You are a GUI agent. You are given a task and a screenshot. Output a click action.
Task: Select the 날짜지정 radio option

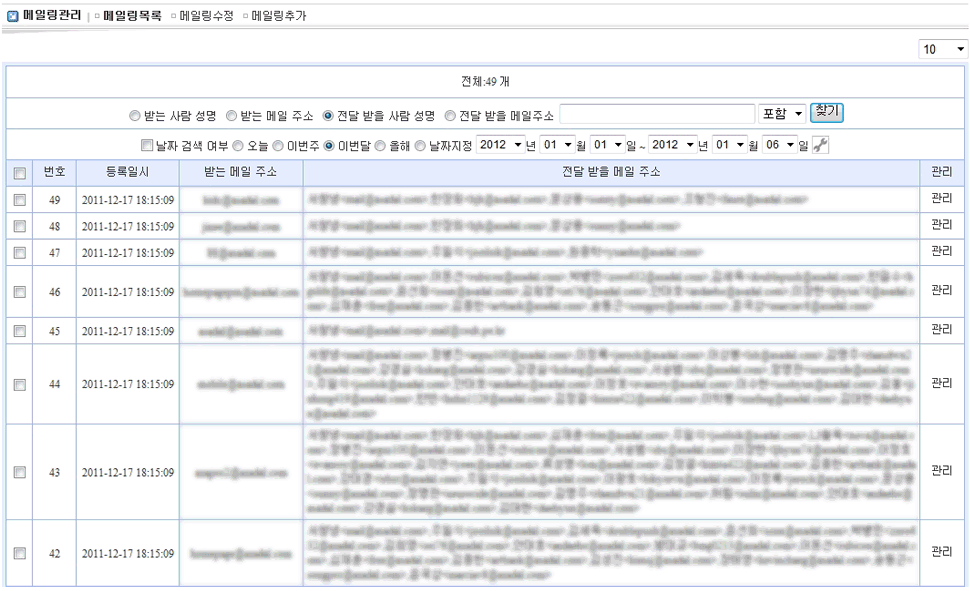[420, 146]
